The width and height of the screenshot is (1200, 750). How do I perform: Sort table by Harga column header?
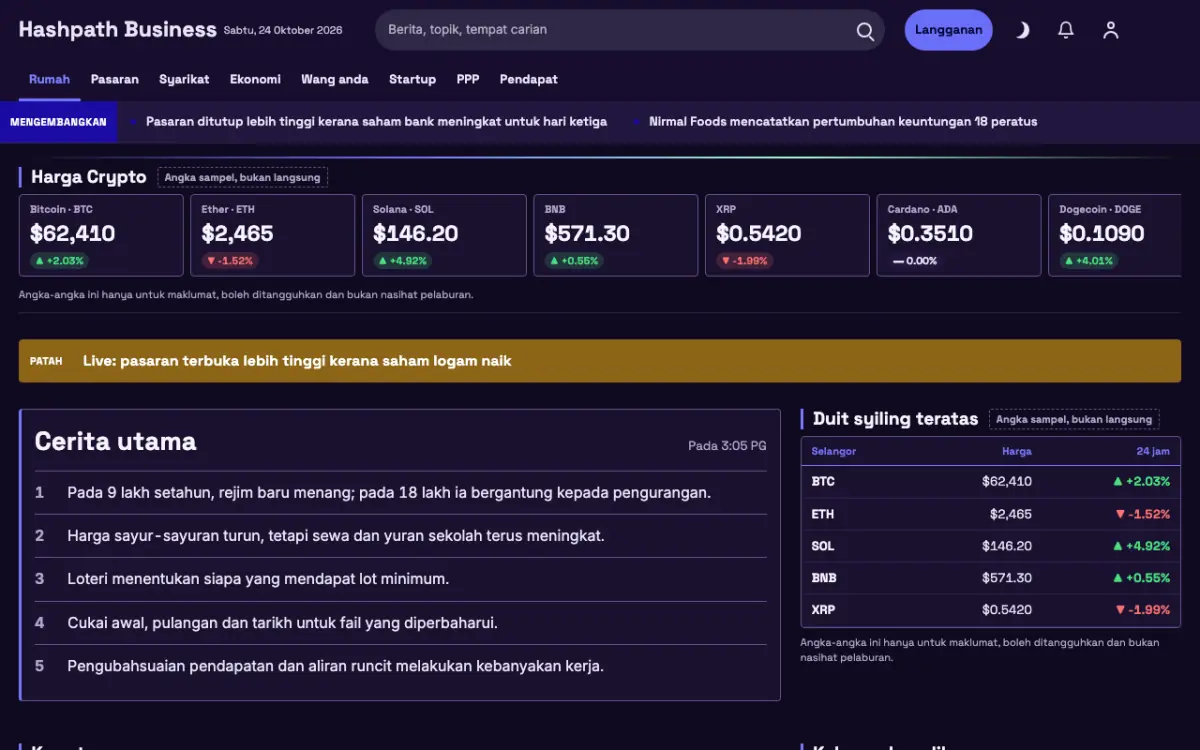(1017, 451)
